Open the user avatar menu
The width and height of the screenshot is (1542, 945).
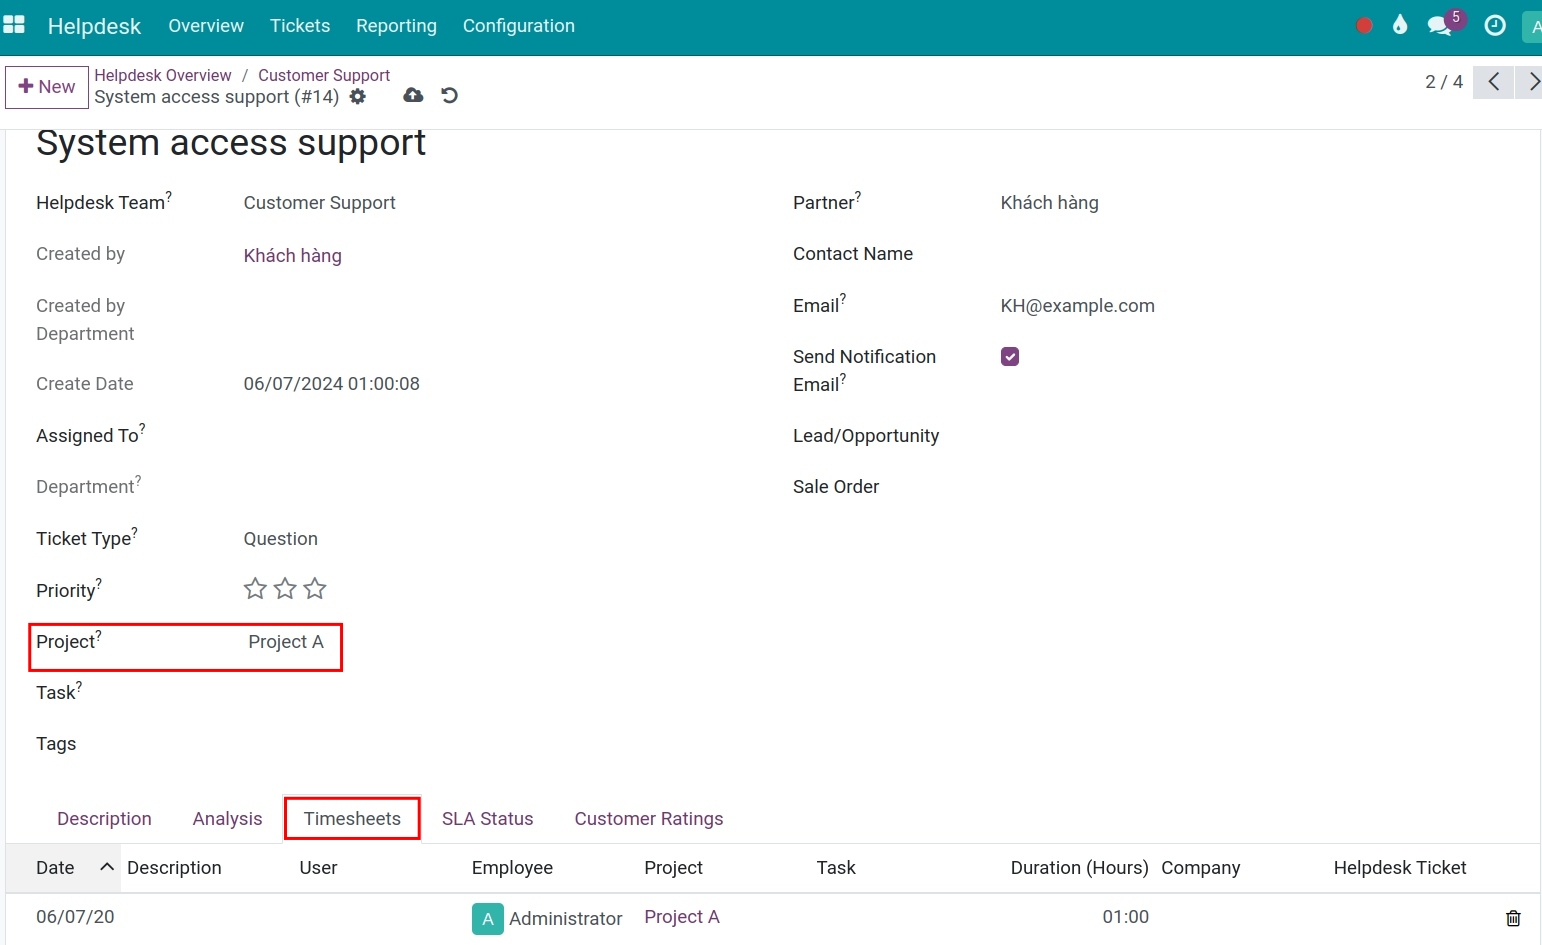[x=1532, y=27]
